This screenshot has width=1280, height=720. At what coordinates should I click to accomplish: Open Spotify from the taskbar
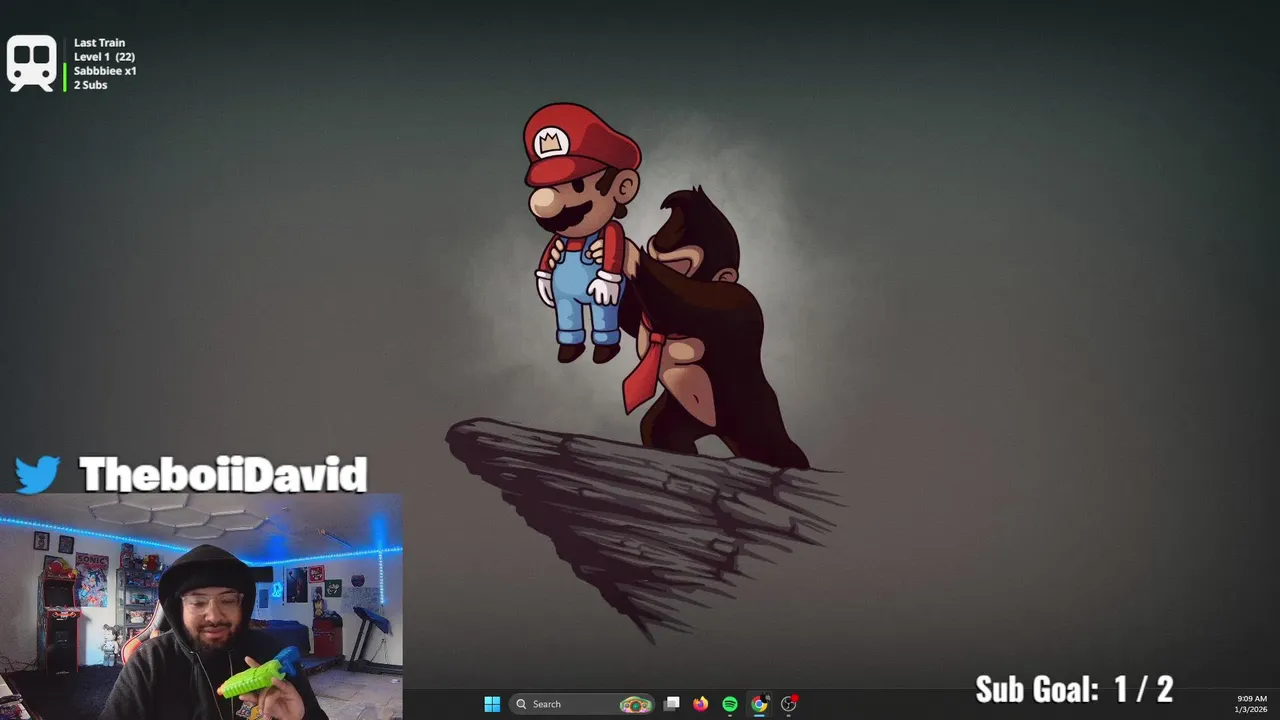click(x=730, y=704)
